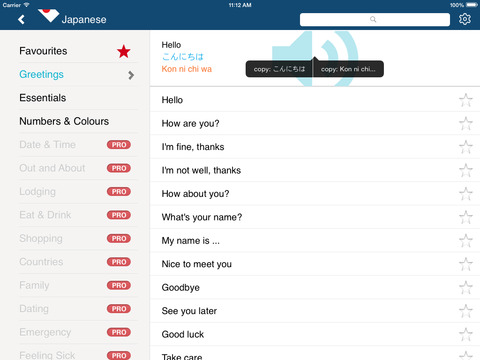
Task: Open the Essentials category
Action: 43,98
